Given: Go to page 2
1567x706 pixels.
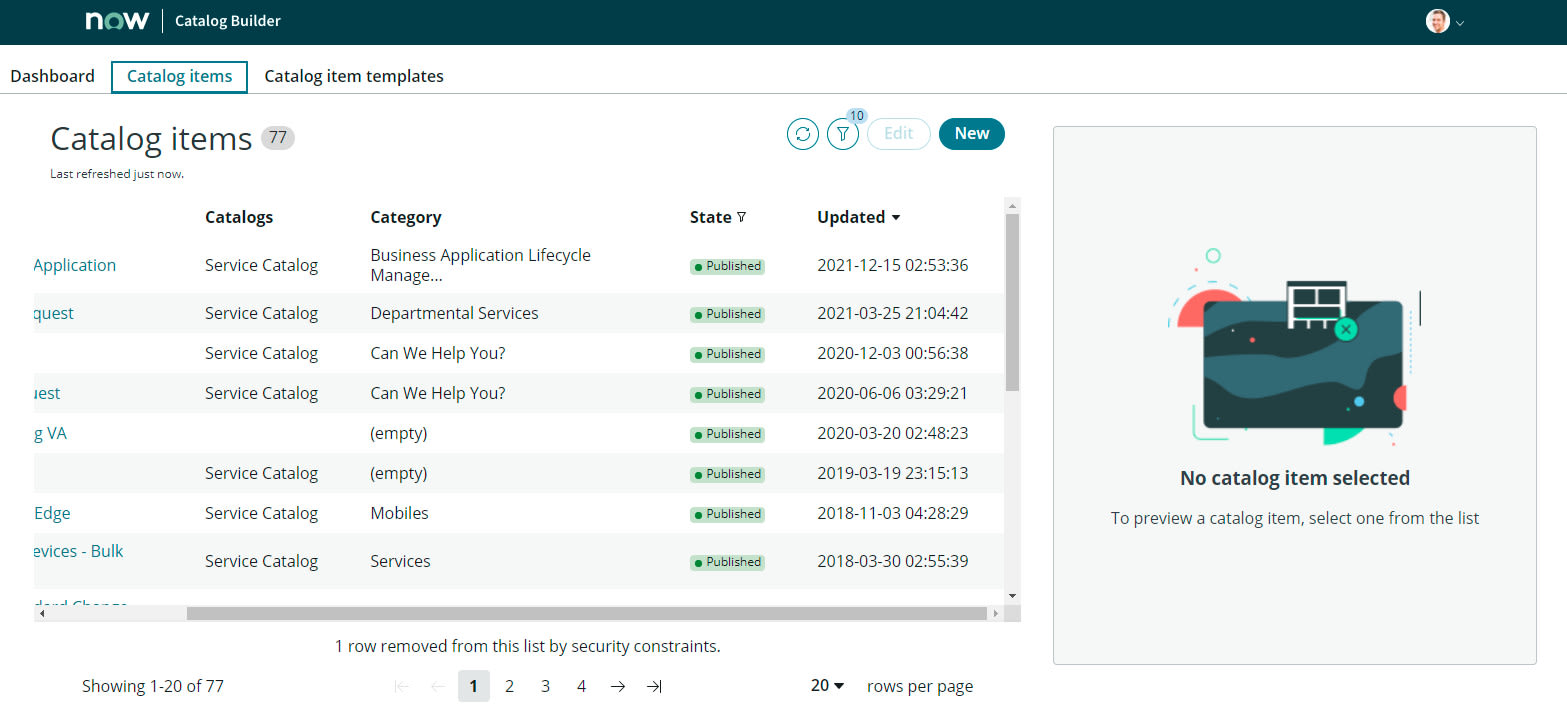Looking at the screenshot, I should point(510,686).
